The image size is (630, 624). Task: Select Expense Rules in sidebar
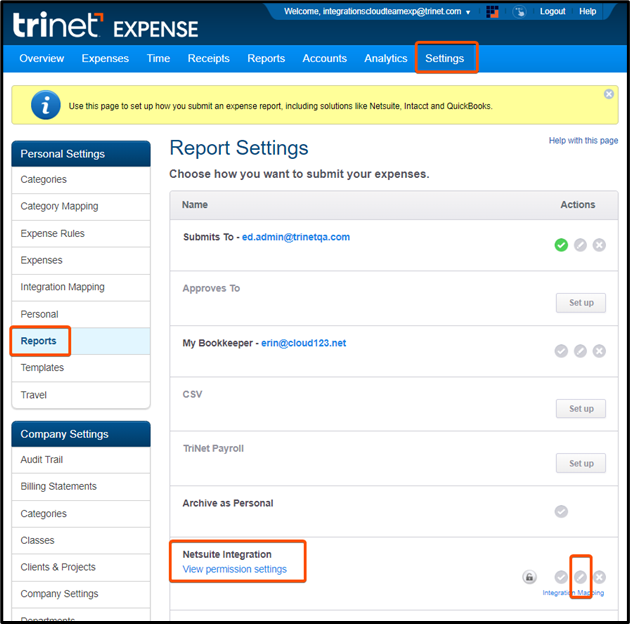click(81, 233)
